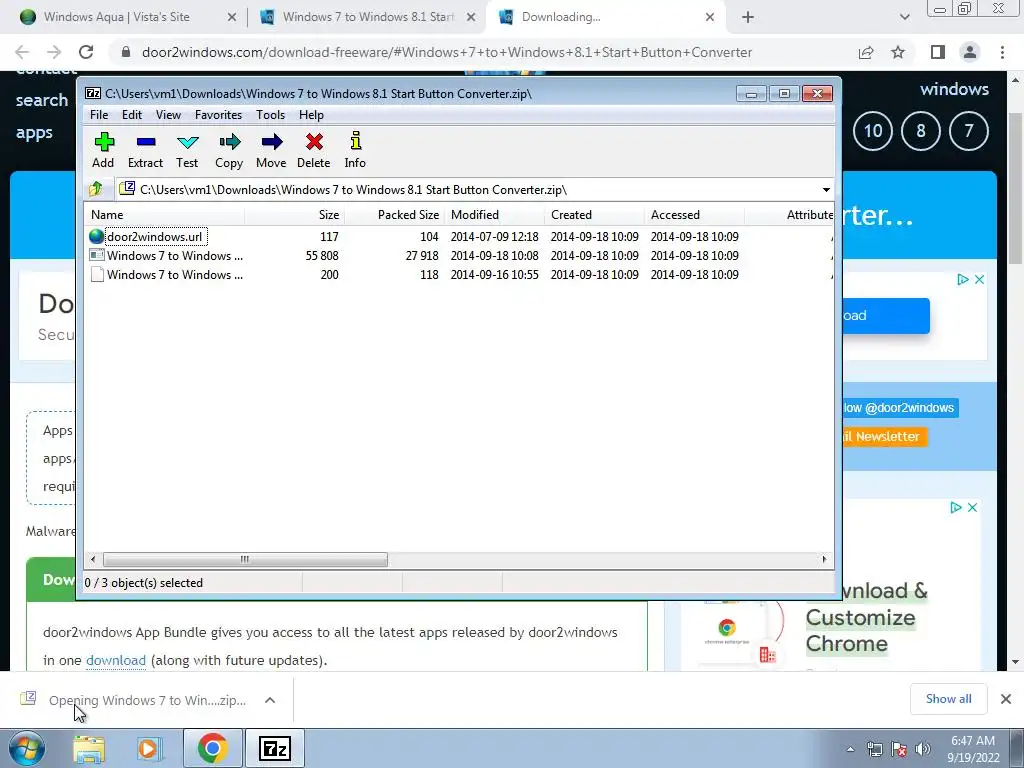Open the View menu in 7-Zip
The height and width of the screenshot is (768, 1024).
(168, 115)
